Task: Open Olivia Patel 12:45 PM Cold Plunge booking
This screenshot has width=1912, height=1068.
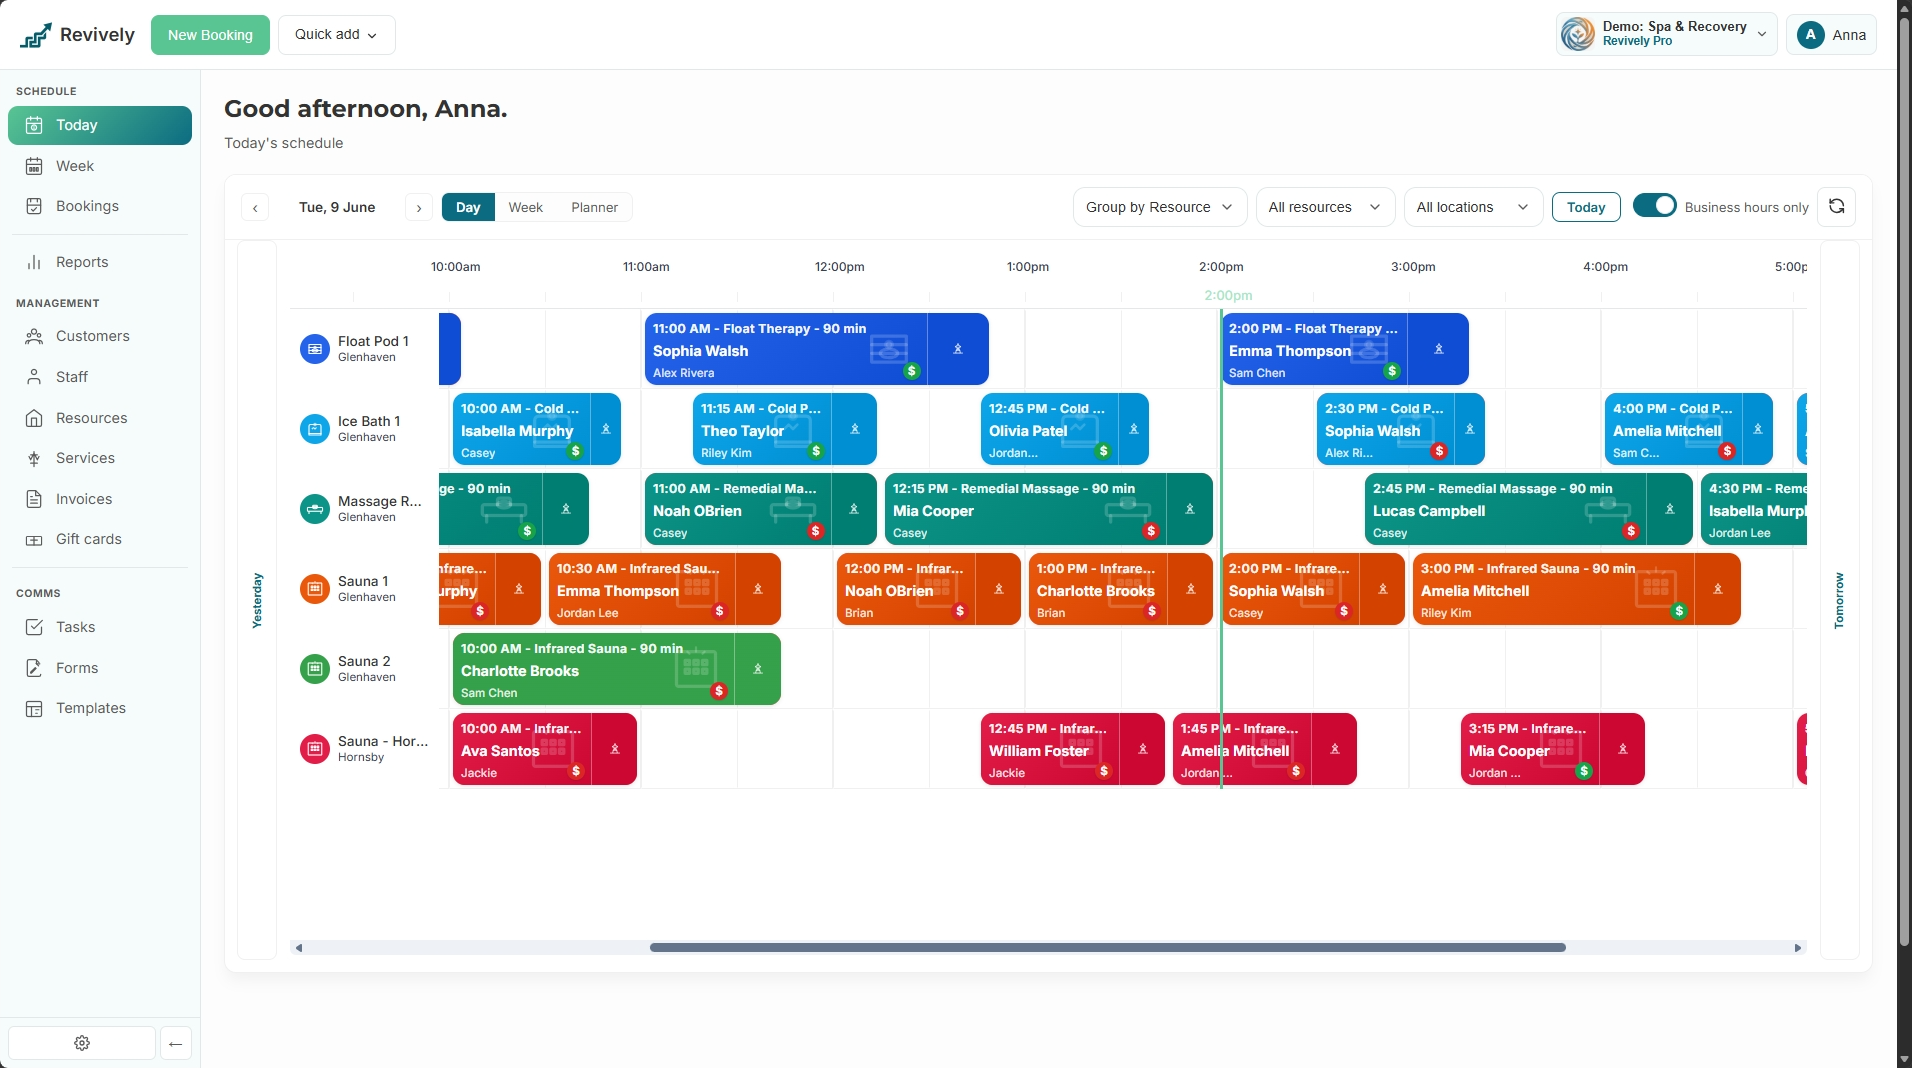Action: [x=1064, y=429]
